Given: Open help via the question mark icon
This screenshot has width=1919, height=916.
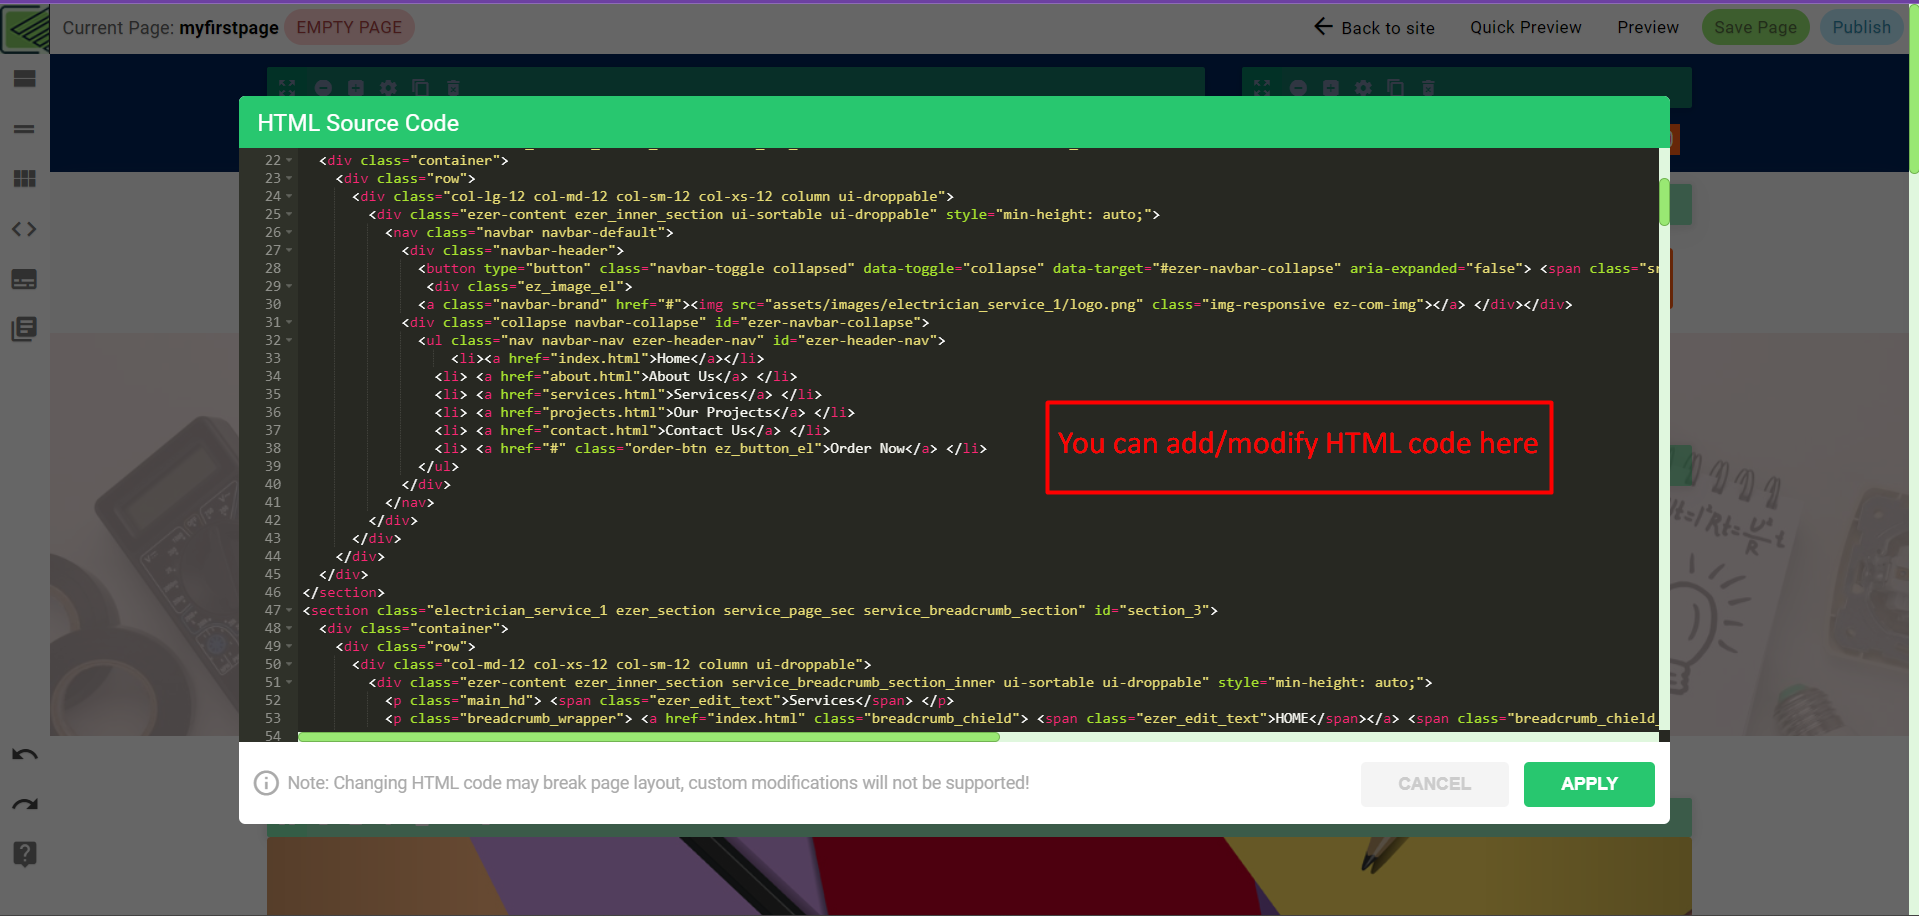Looking at the screenshot, I should tap(24, 854).
